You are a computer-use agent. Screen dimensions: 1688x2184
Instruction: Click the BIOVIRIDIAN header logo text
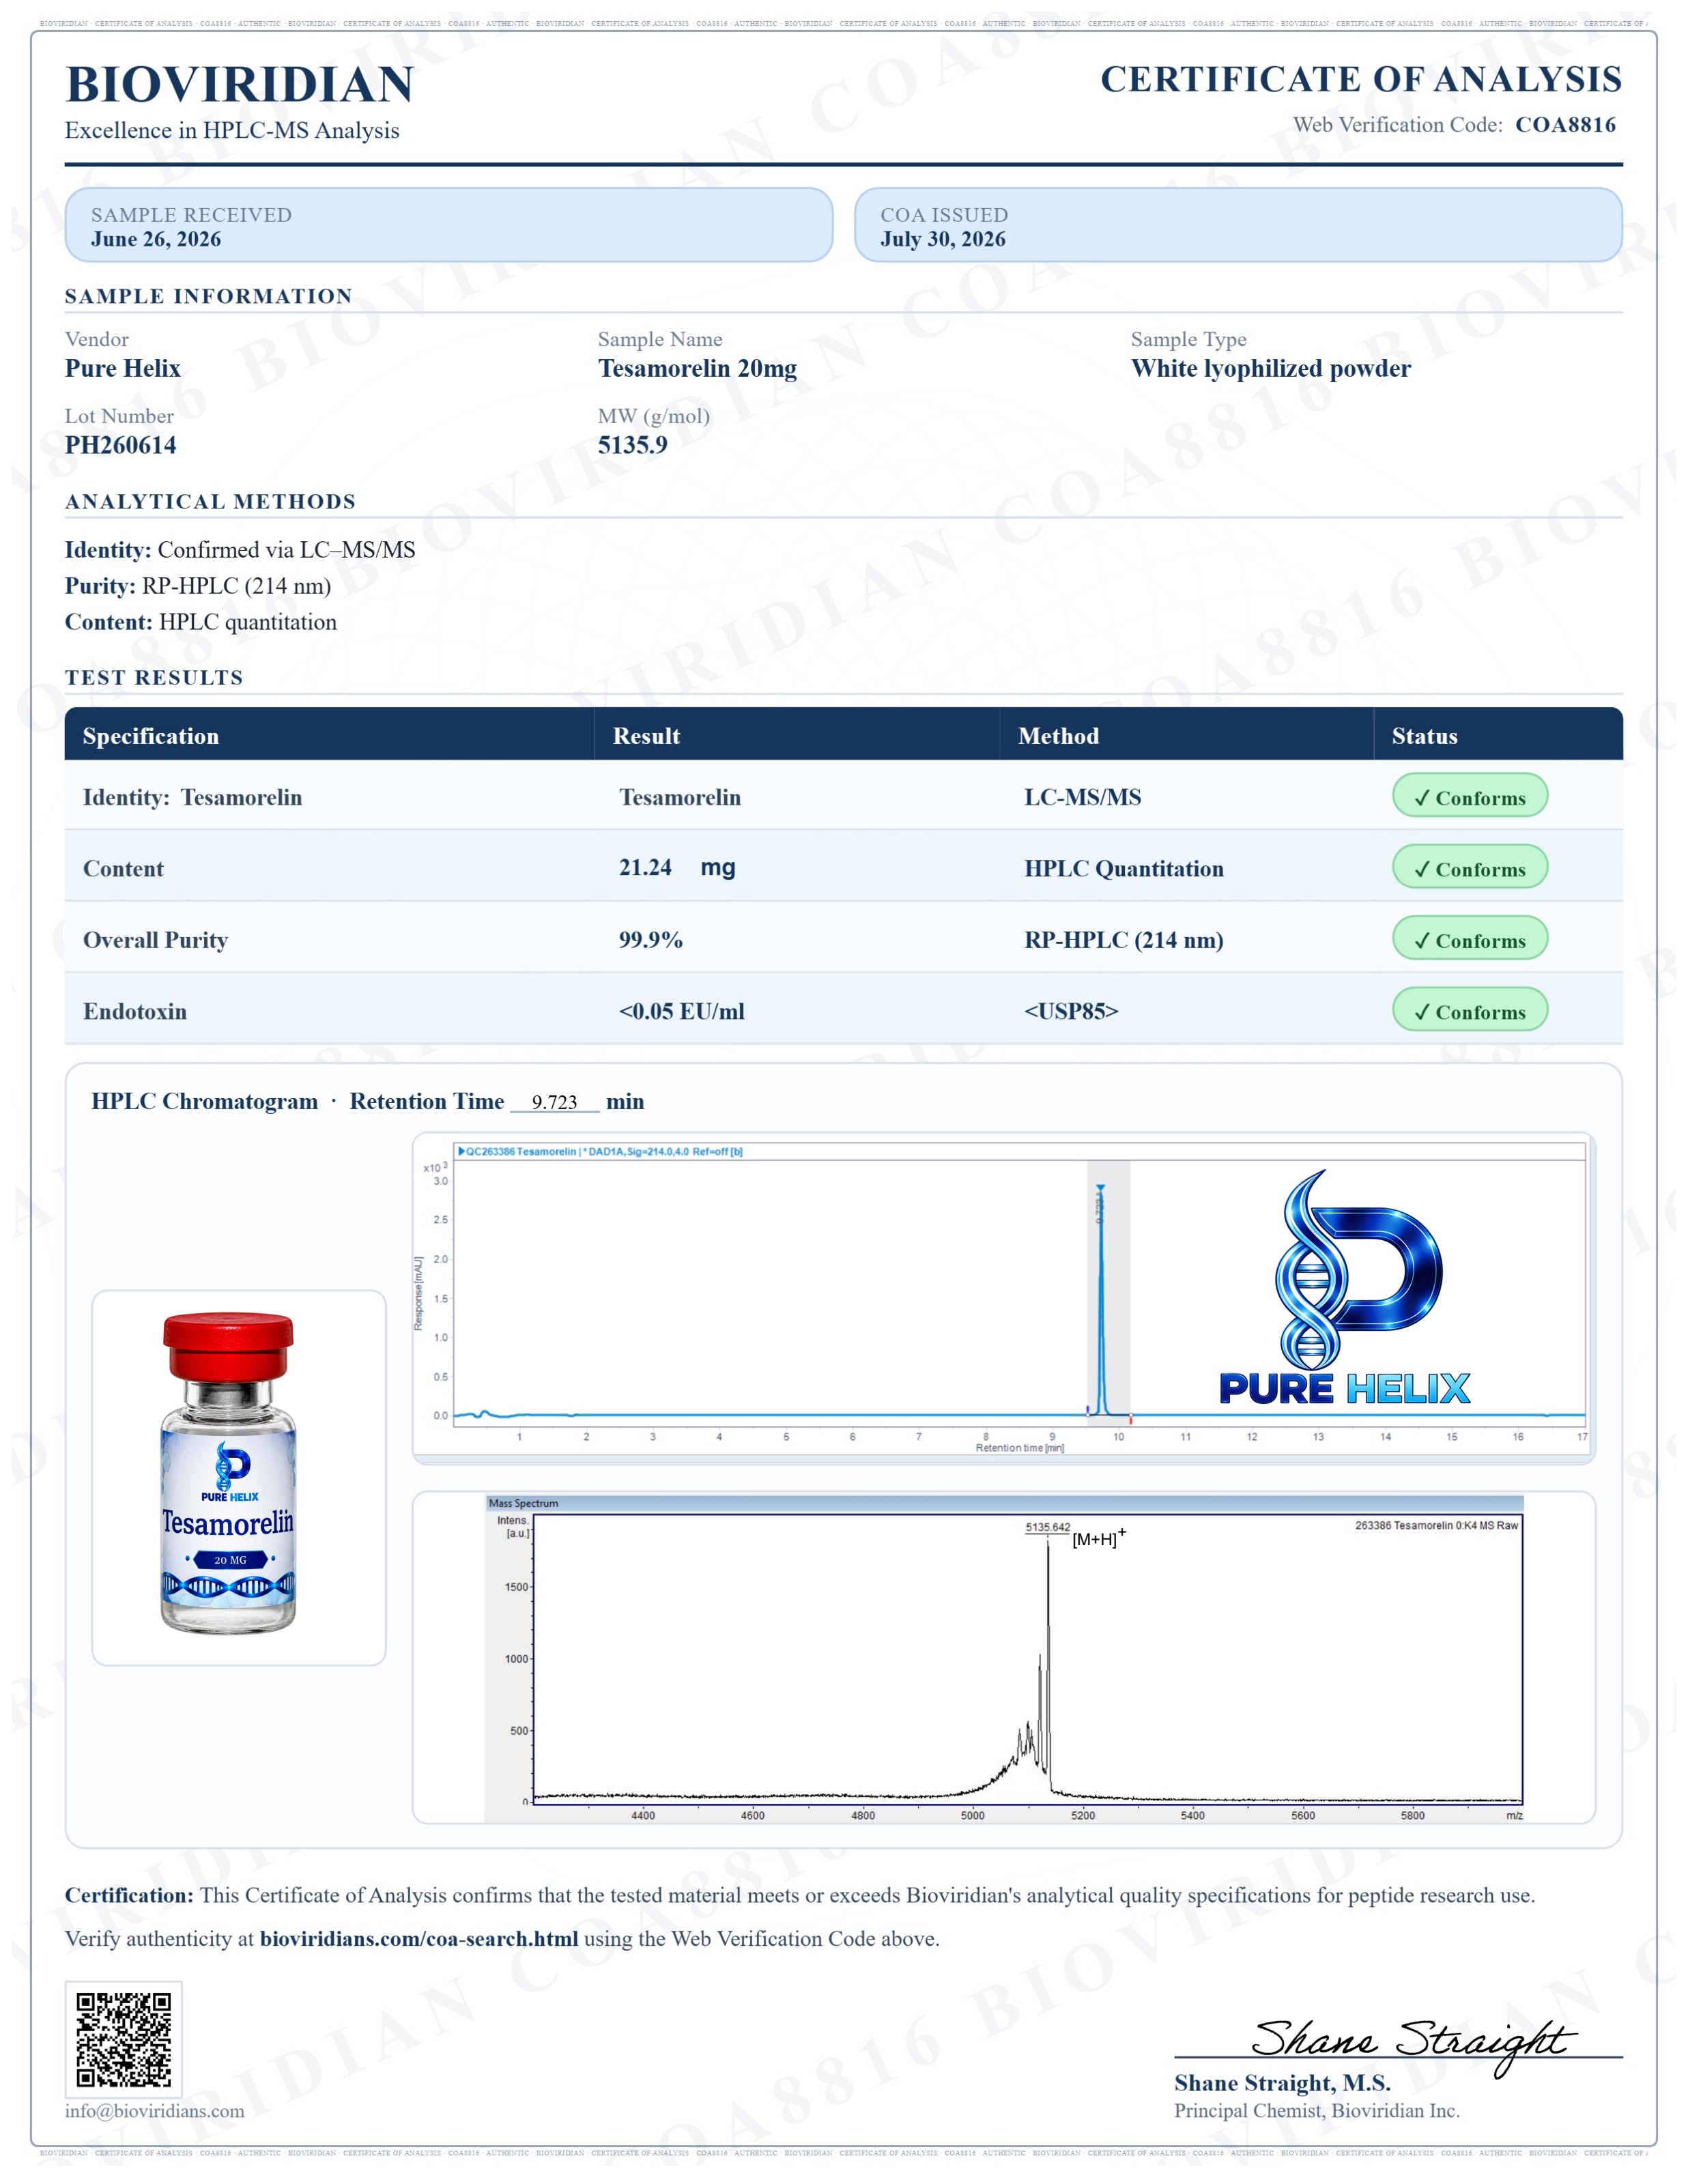pyautogui.click(x=240, y=85)
